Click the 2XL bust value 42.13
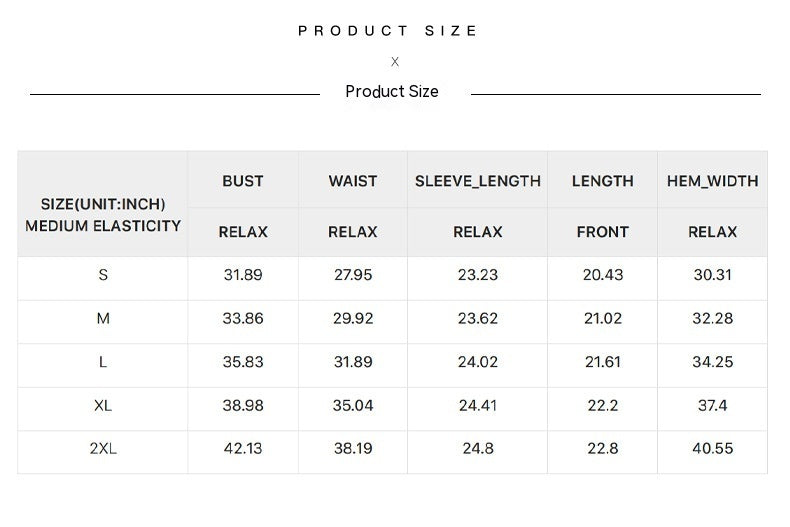 pos(243,449)
